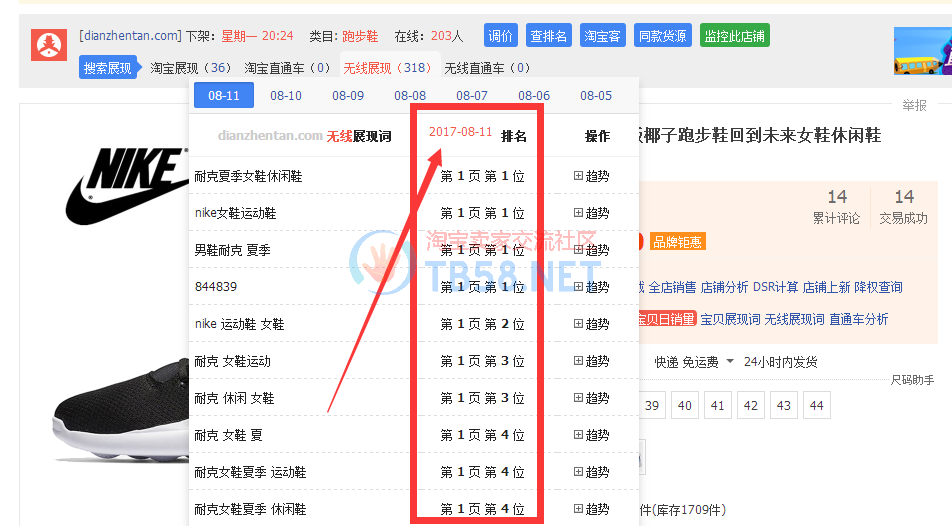The height and width of the screenshot is (526, 952).
Task: Open the 无线直通车 (0) tab
Action: pyautogui.click(x=487, y=68)
